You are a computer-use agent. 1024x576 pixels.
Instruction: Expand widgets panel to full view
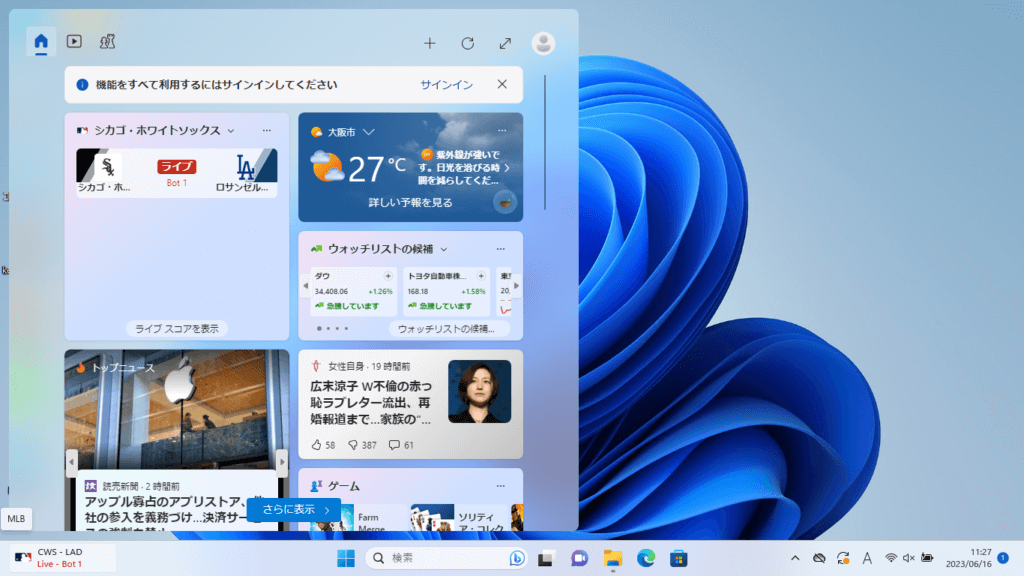505,43
